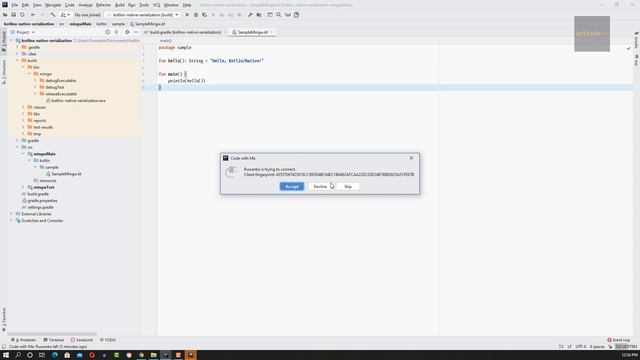640x360 pixels.
Task: Expand External Libraries node
Action: coord(11,214)
